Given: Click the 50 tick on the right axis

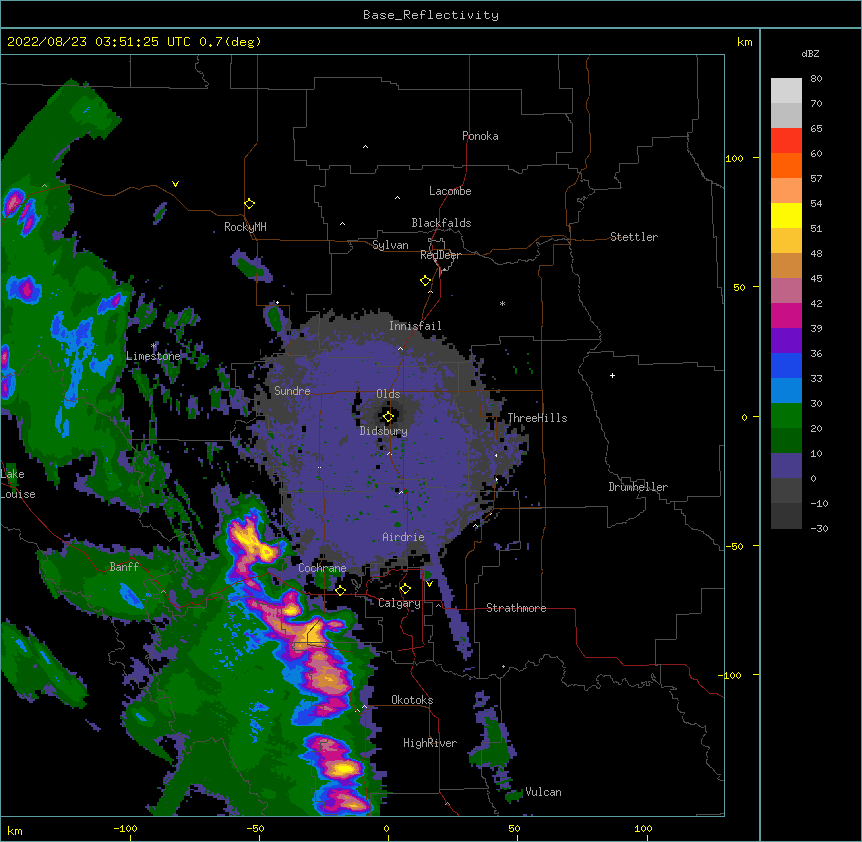Looking at the screenshot, I should 739,287.
